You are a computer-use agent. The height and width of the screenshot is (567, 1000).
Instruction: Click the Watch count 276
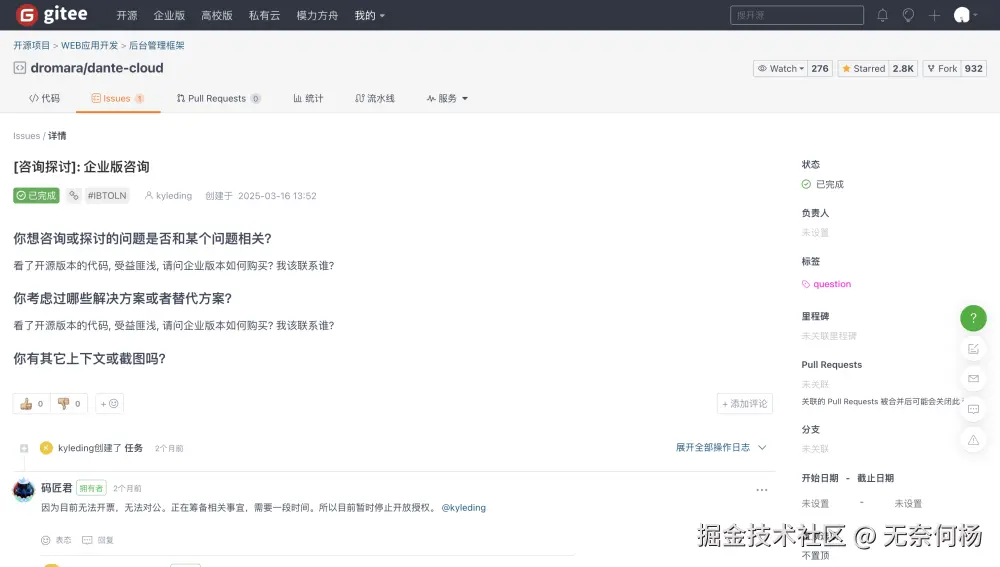820,68
